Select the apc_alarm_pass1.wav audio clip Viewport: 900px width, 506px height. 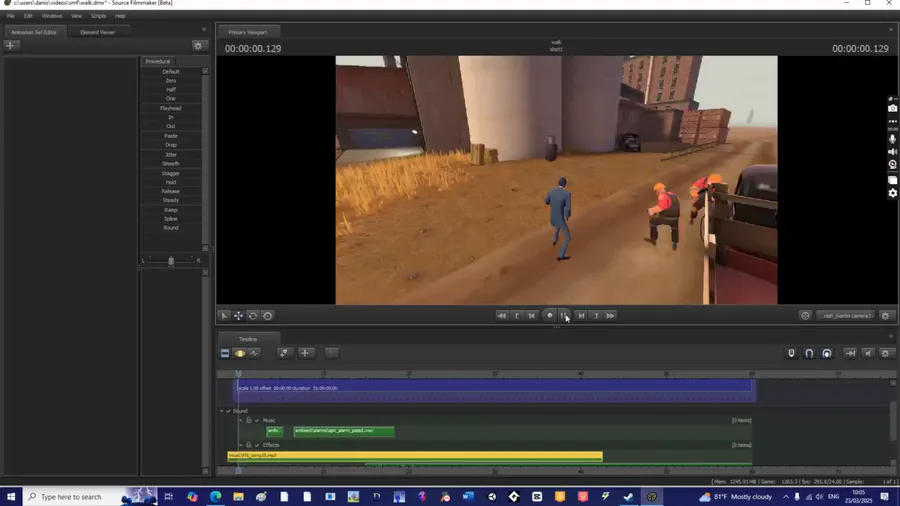click(344, 431)
